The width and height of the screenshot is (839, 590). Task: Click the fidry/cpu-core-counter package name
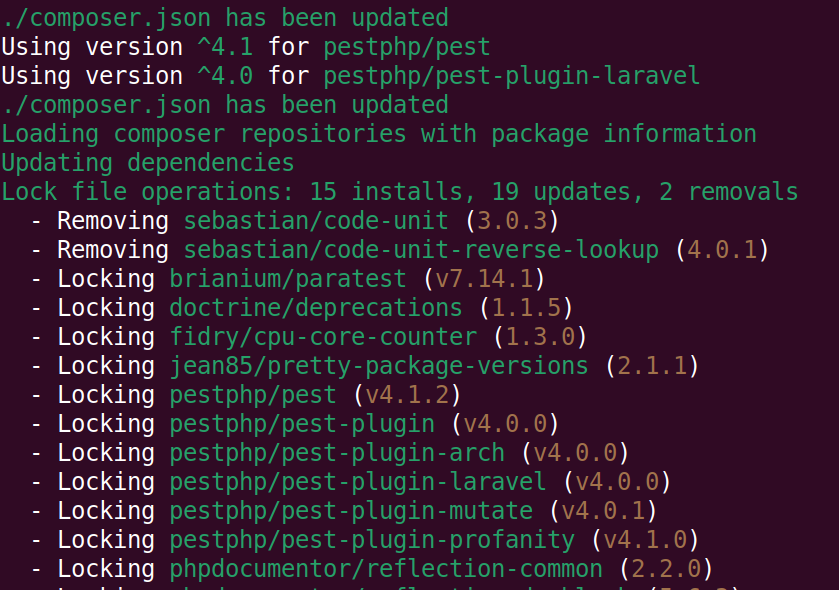[x=323, y=337]
